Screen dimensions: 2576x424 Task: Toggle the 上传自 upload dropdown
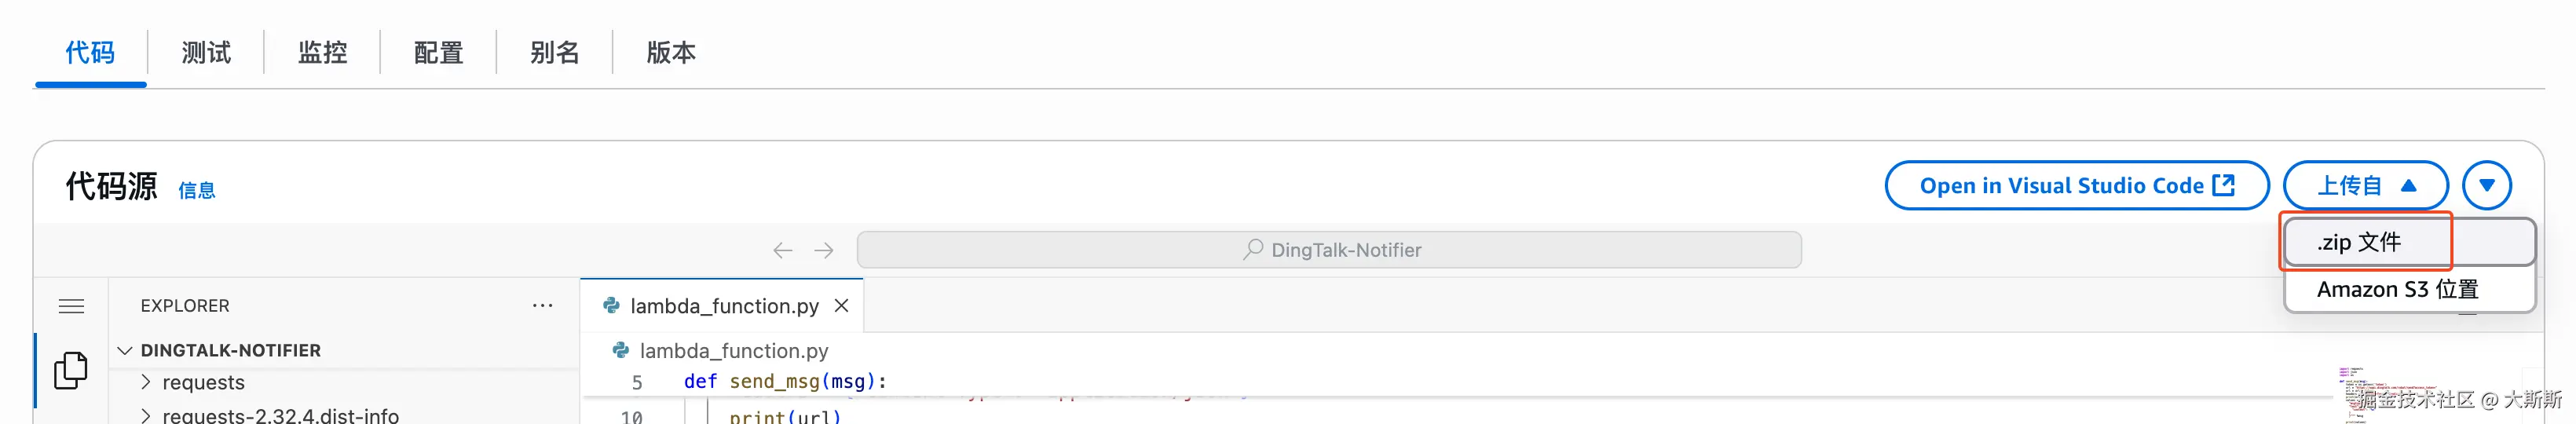2365,186
